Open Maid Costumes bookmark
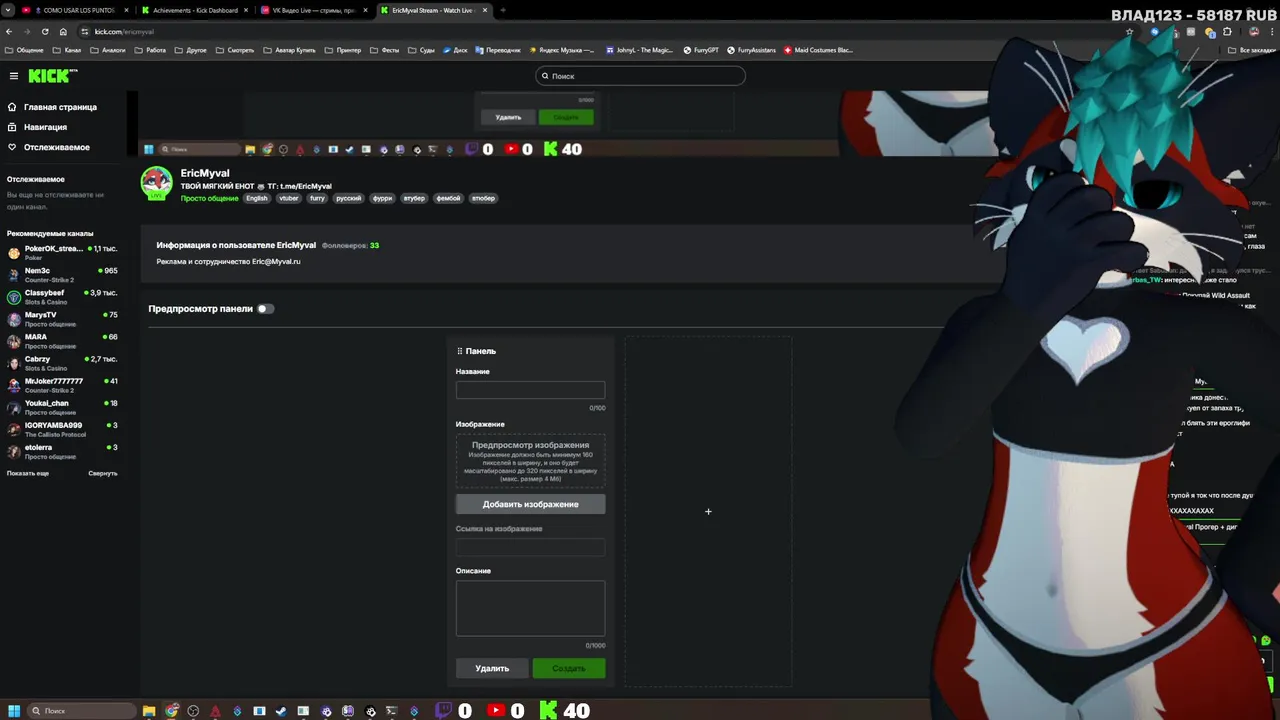The width and height of the screenshot is (1280, 720). (818, 50)
